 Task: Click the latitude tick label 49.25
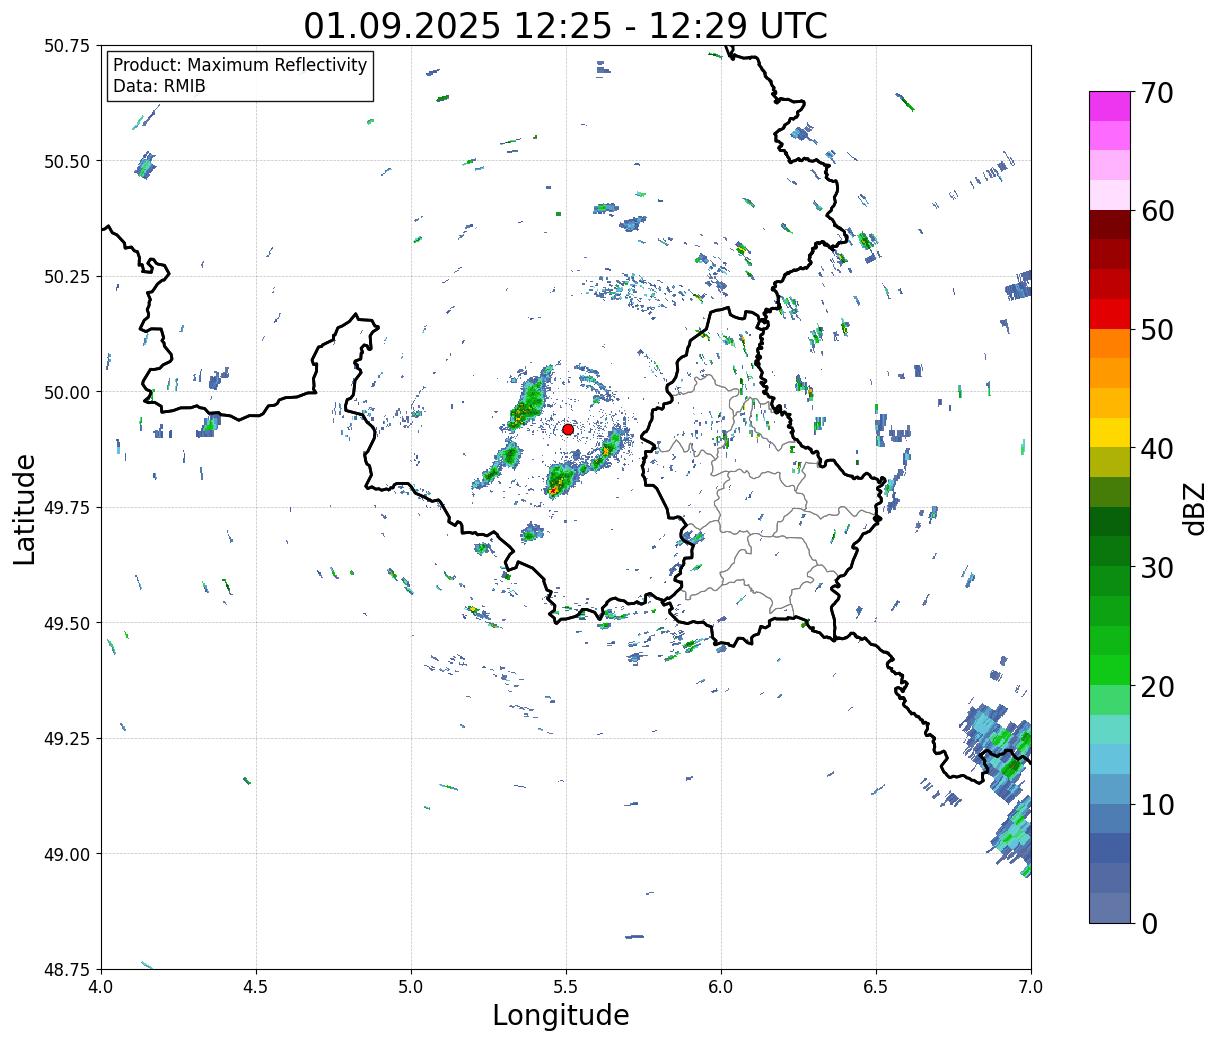pos(67,739)
